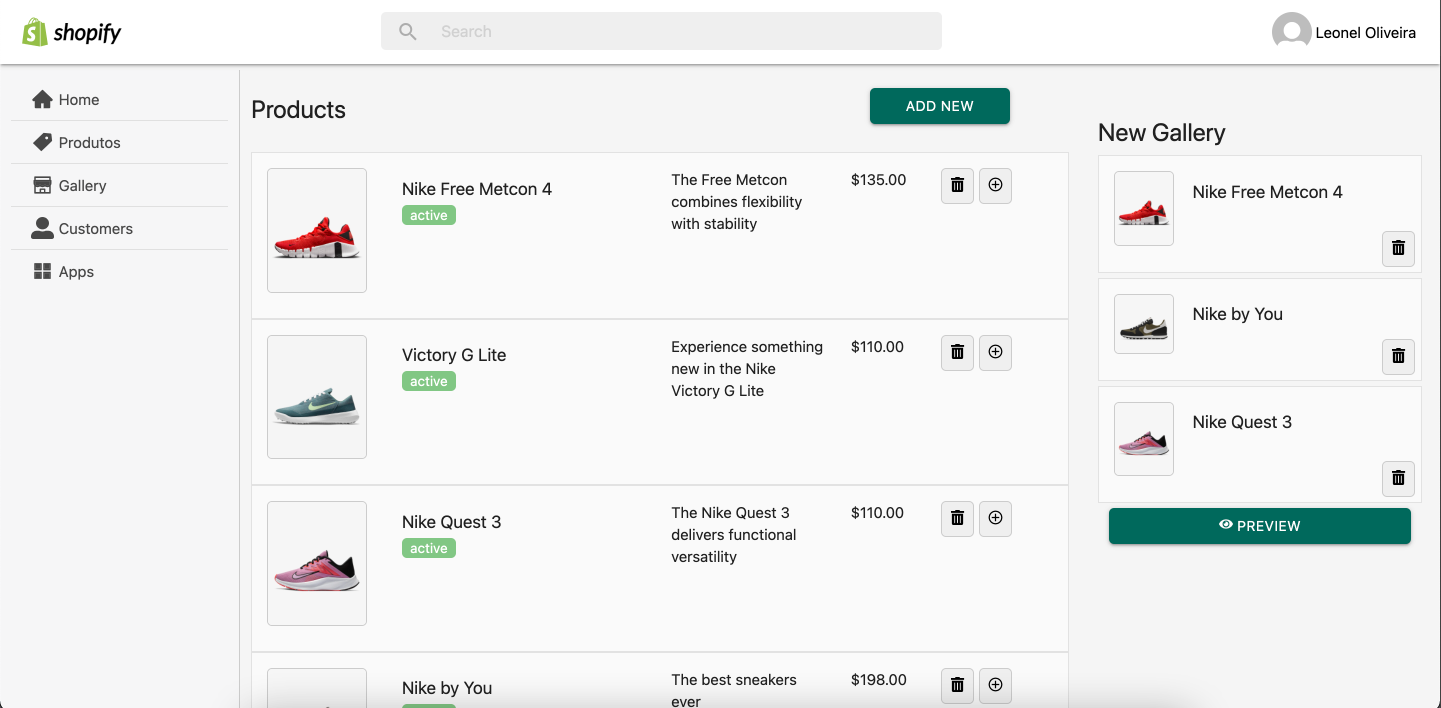Add Victory G Lite to the gallery
The height and width of the screenshot is (708, 1441).
click(x=995, y=352)
